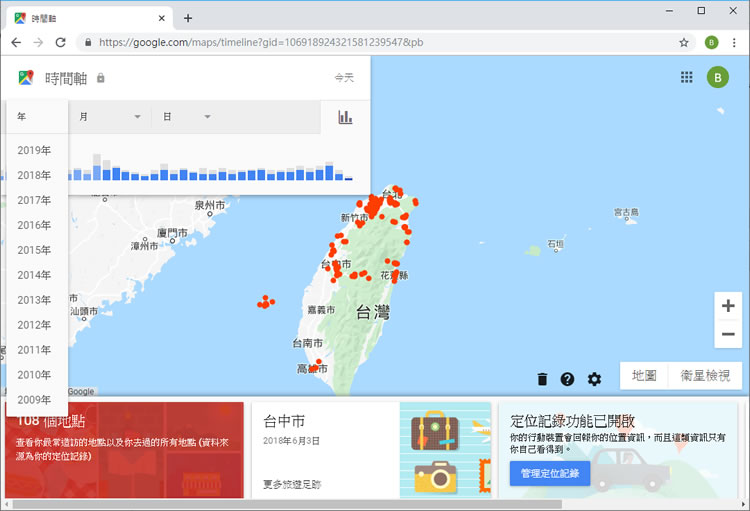750x511 pixels.
Task: Open the settings gear icon on map
Action: (595, 379)
